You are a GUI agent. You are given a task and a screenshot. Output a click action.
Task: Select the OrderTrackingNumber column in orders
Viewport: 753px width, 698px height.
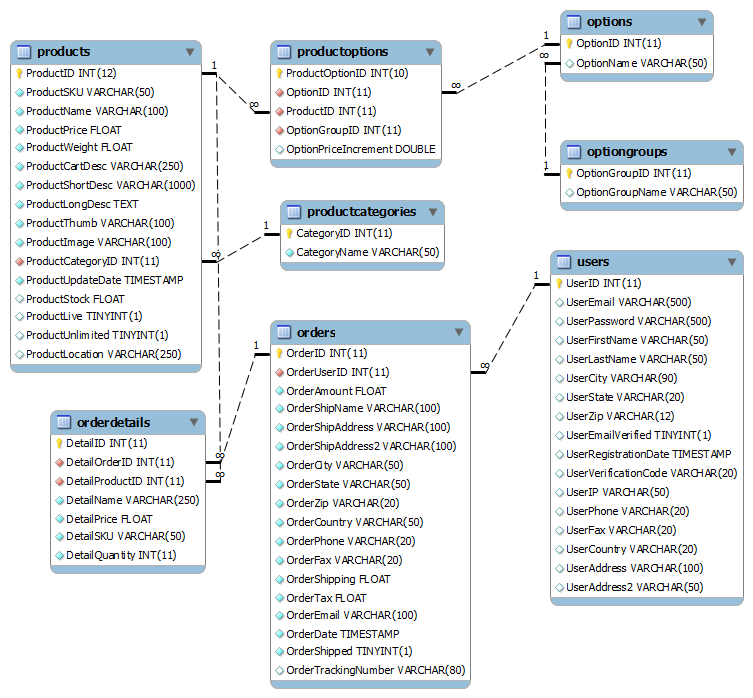[x=376, y=670]
